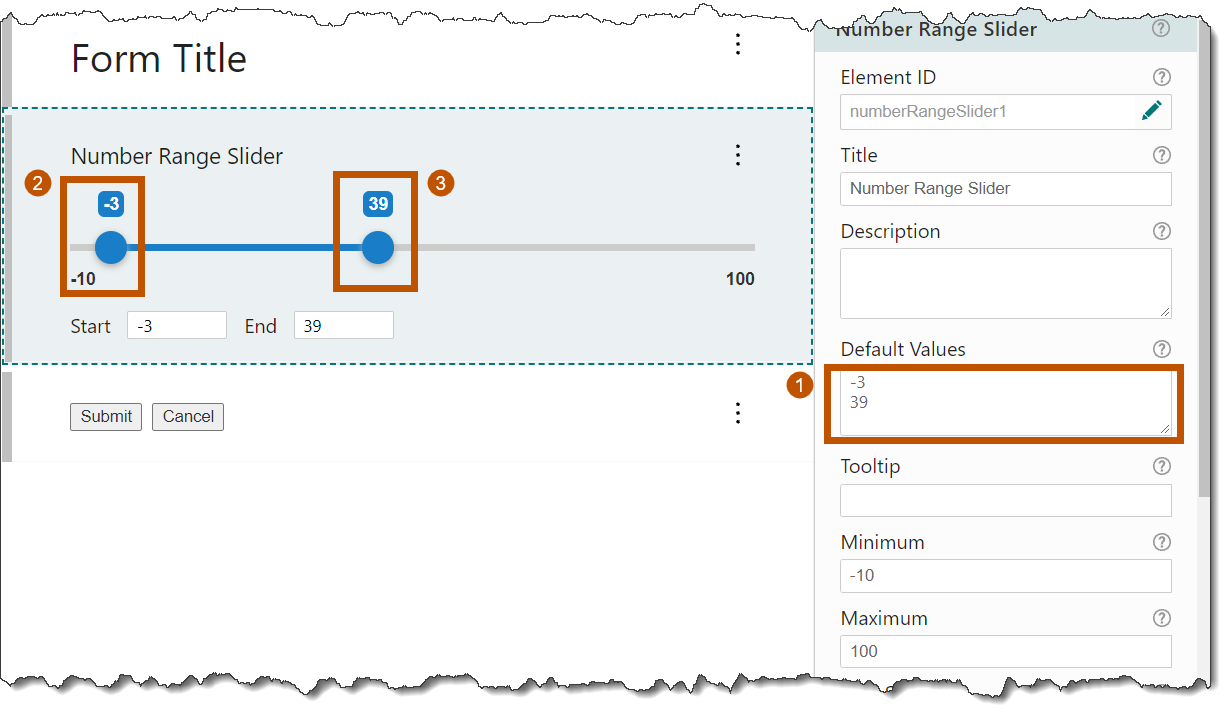Viewport: 1227px width, 718px height.
Task: Click the help icon next to Title
Action: click(x=1162, y=155)
